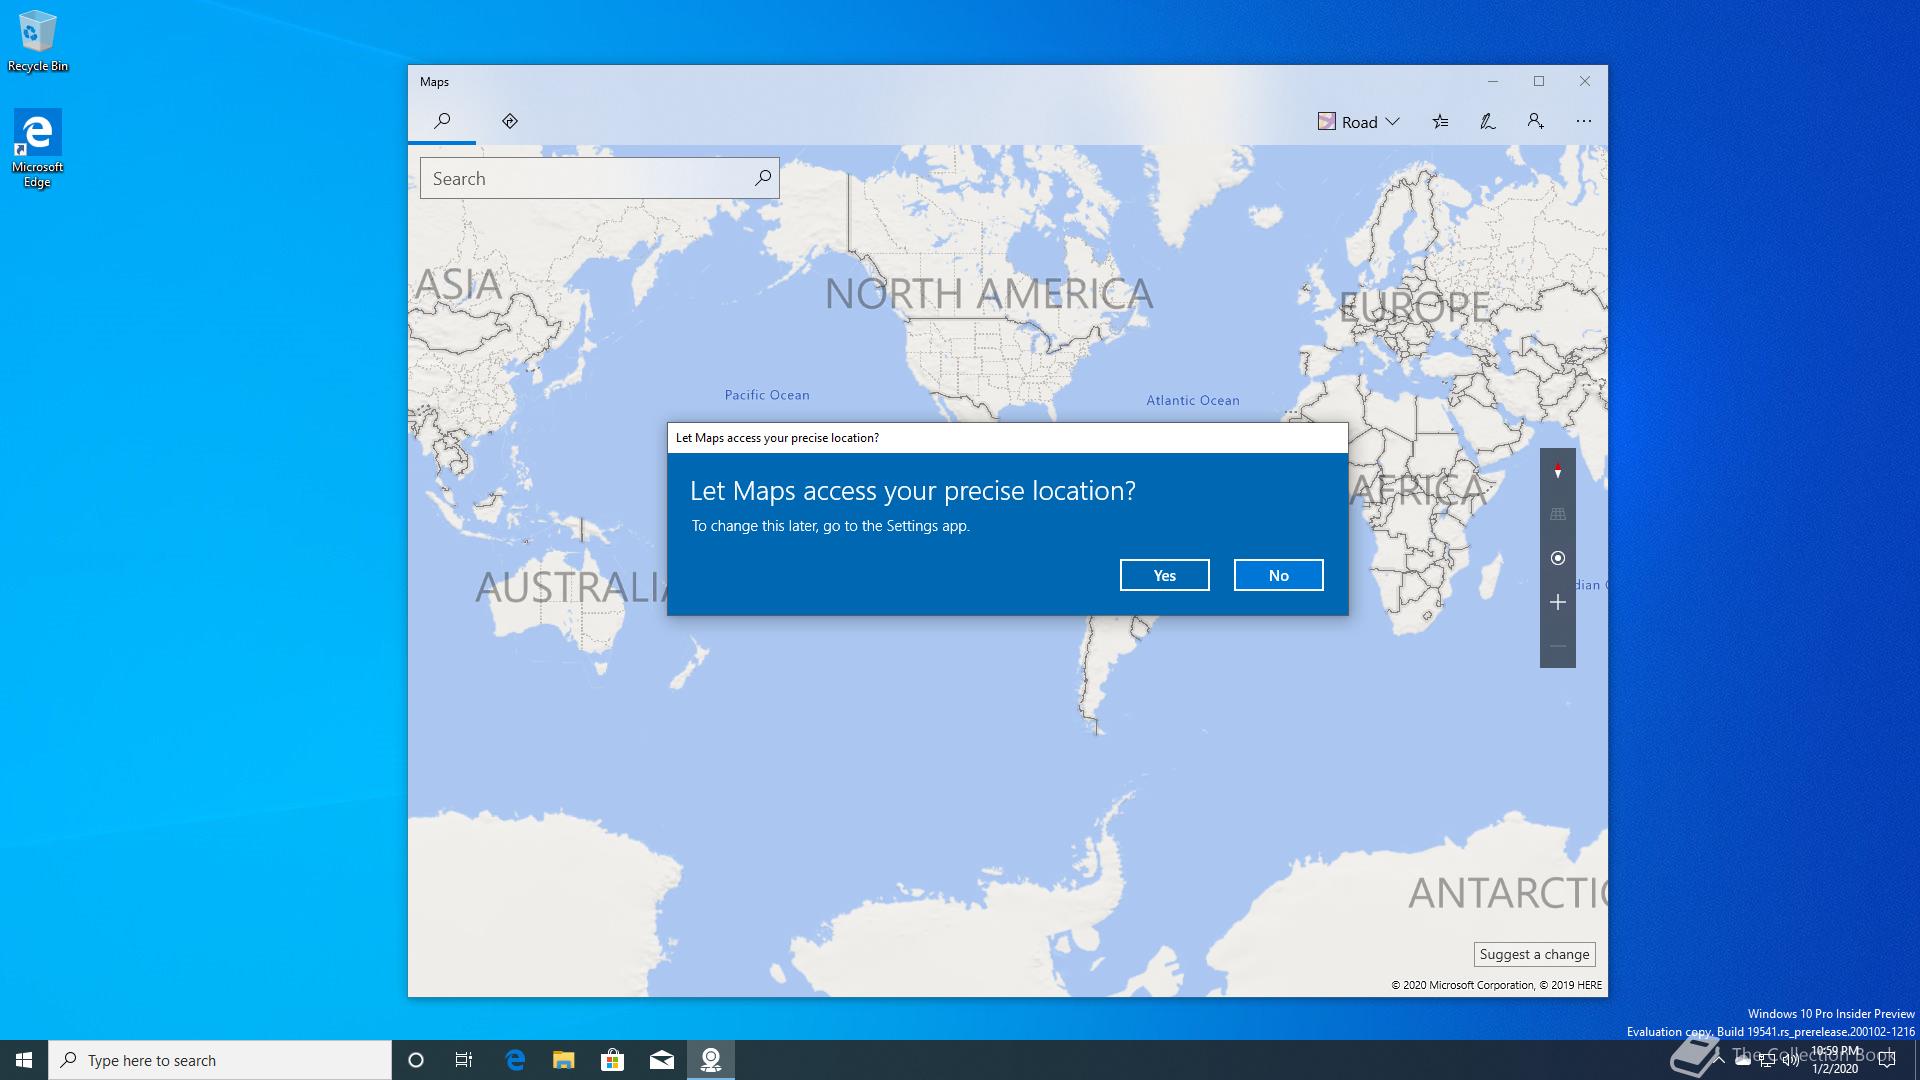1920x1080 pixels.
Task: Open Action Center notification icon
Action: pos(1887,1060)
